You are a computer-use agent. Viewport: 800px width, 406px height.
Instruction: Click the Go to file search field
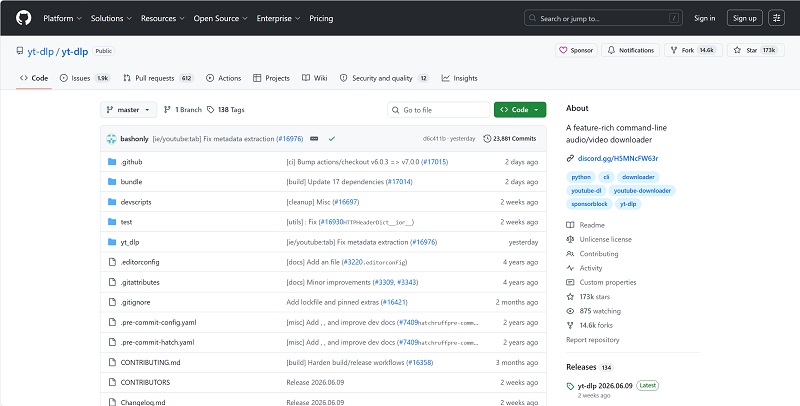(x=438, y=110)
